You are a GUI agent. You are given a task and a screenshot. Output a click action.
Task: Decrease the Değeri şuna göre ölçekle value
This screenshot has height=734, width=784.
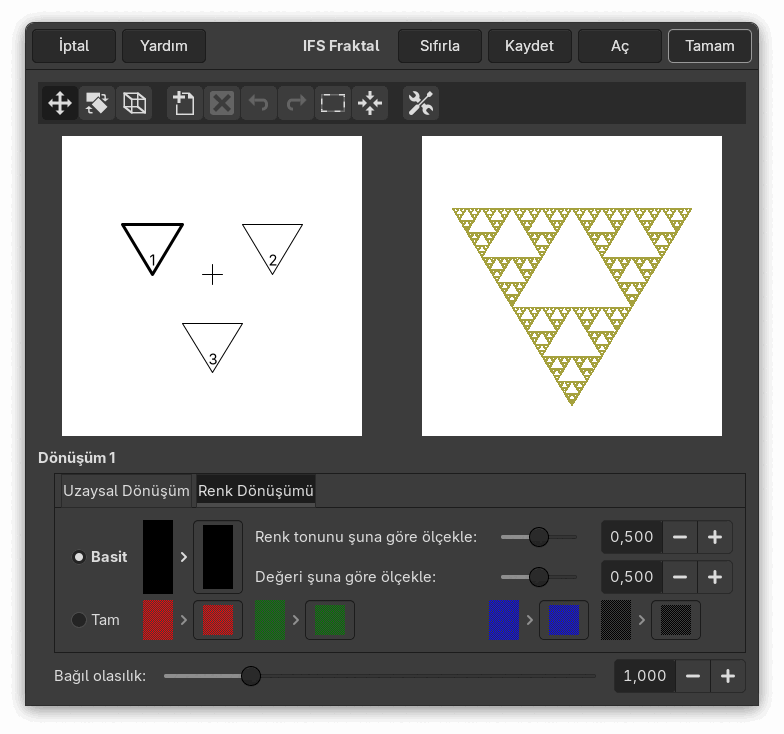coord(680,577)
